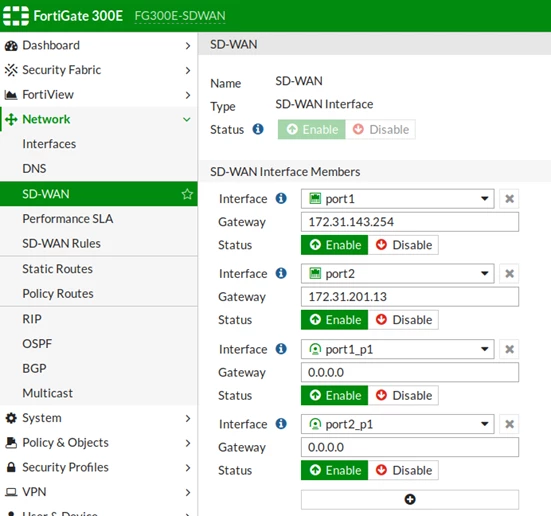Click the System gear icon in sidebar

point(11,418)
